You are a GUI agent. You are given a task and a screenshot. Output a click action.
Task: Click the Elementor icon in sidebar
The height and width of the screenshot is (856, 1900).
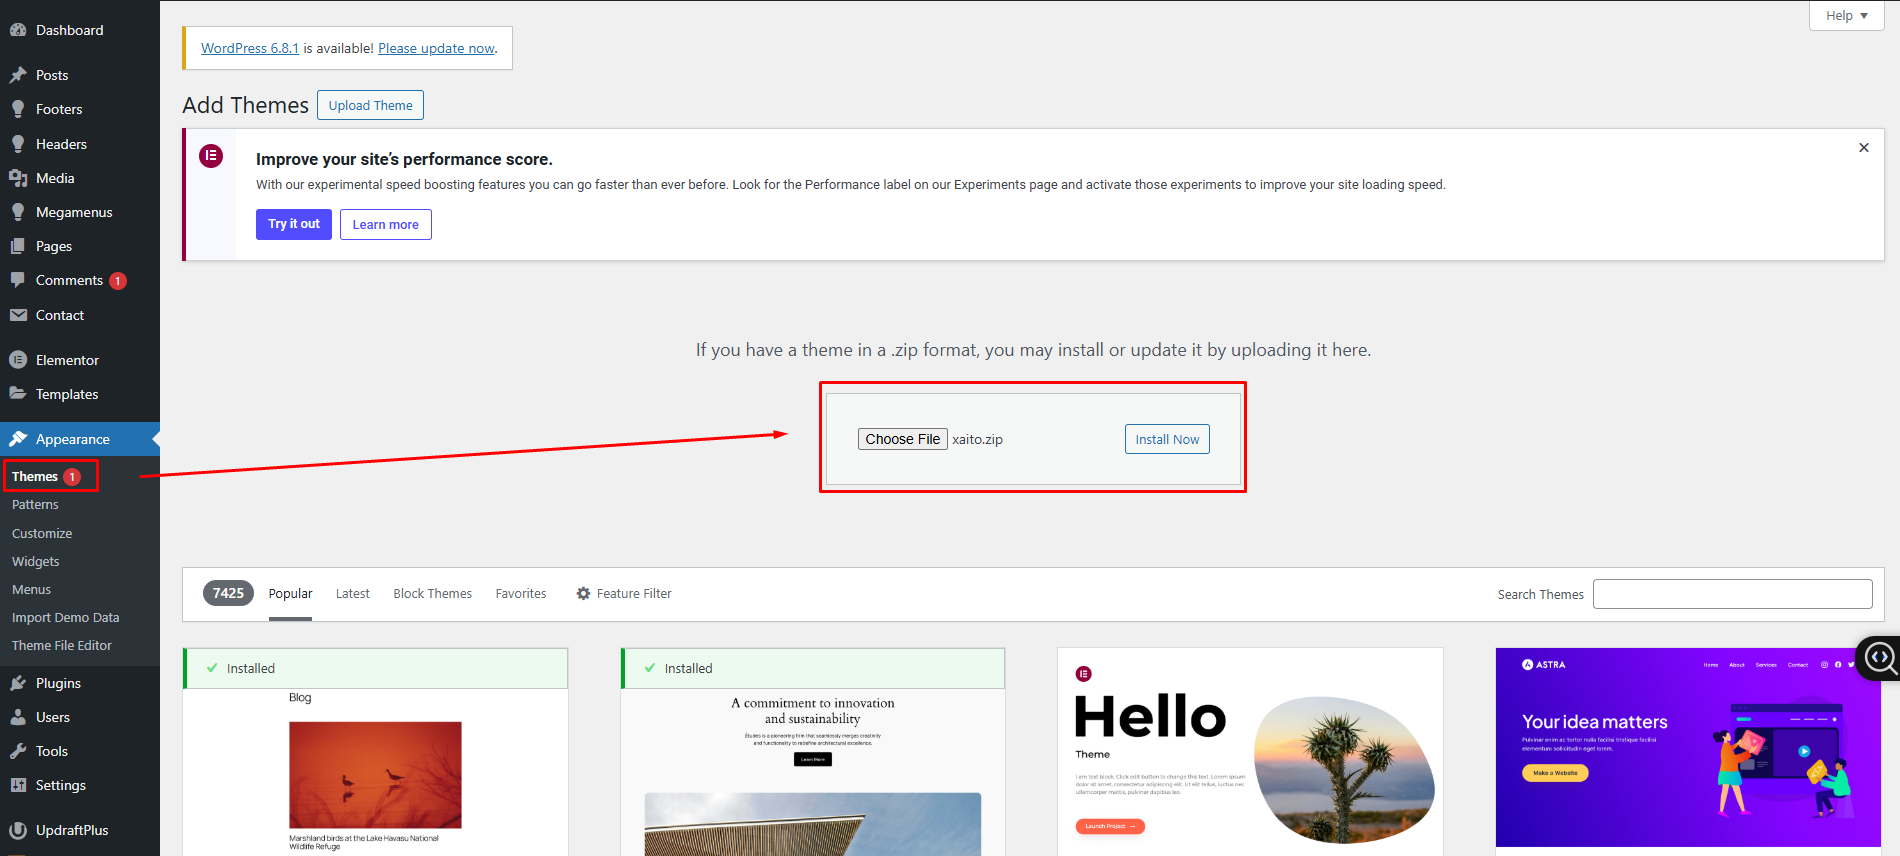click(x=18, y=360)
